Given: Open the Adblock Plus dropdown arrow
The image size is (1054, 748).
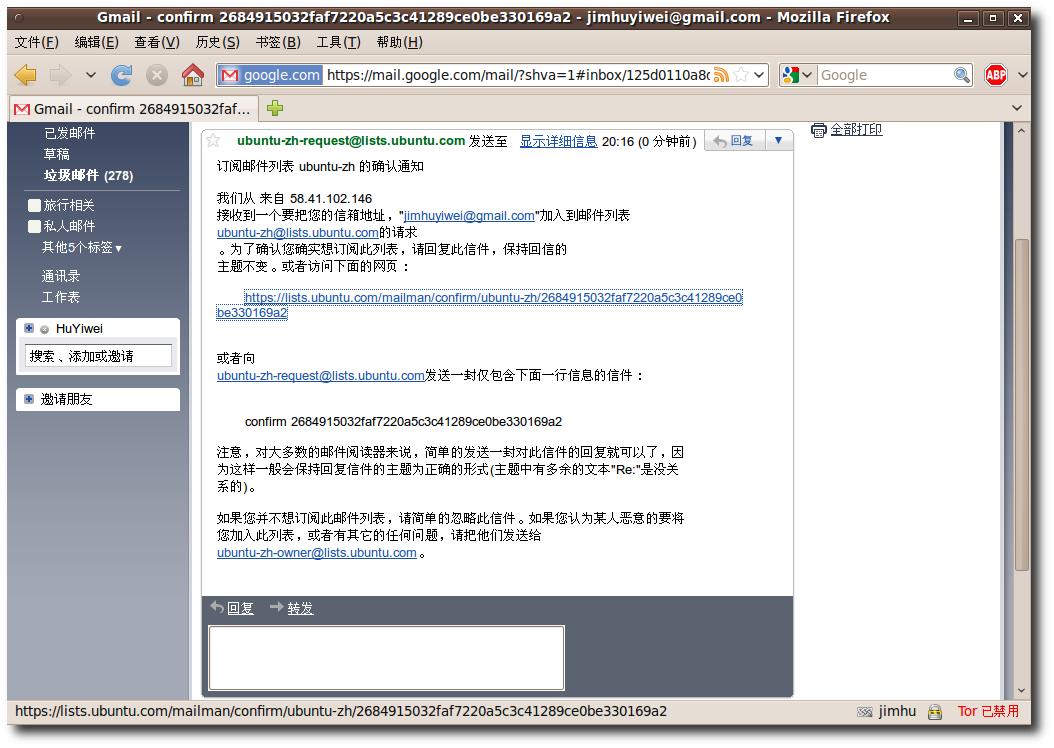Looking at the screenshot, I should coord(1022,75).
